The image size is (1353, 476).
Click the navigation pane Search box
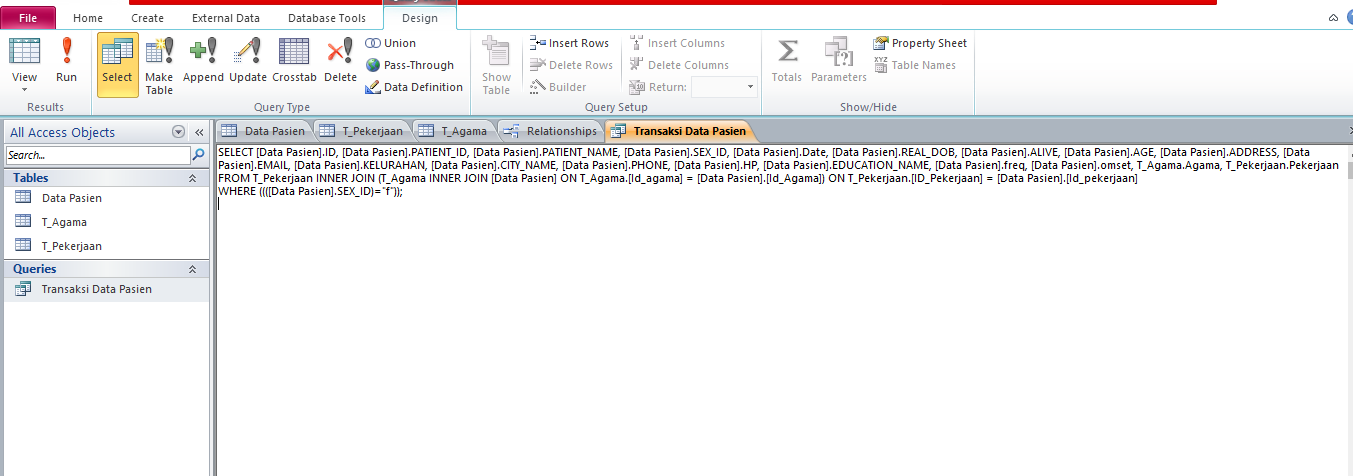click(98, 156)
